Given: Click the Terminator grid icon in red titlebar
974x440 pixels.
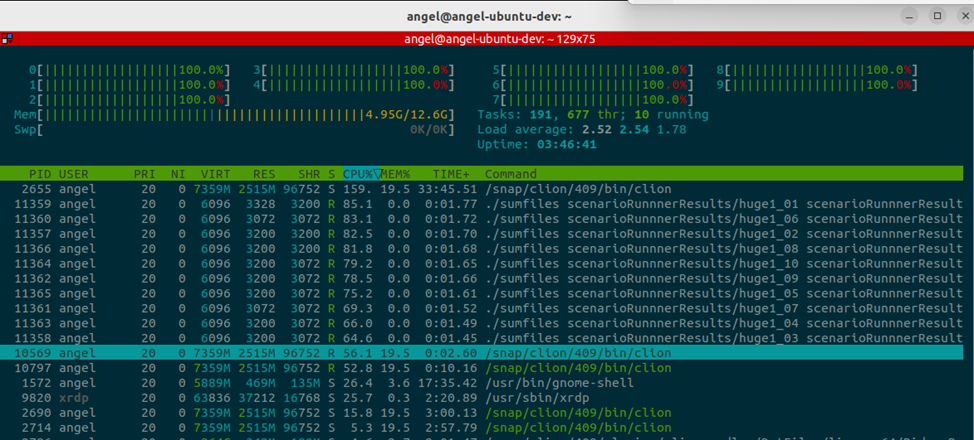Looking at the screenshot, I should [7, 38].
